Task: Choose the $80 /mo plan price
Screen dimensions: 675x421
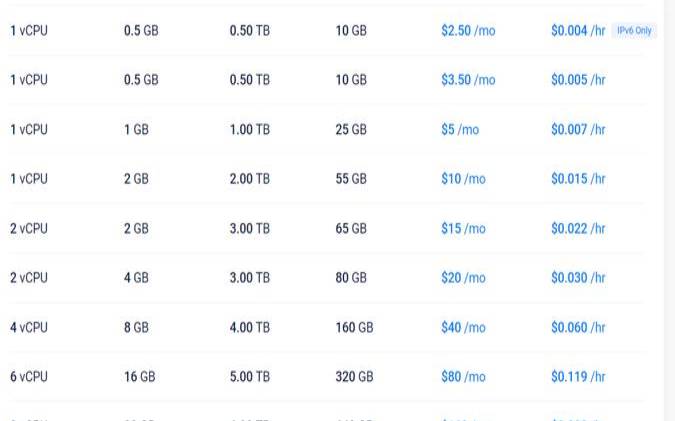Action: click(x=463, y=377)
